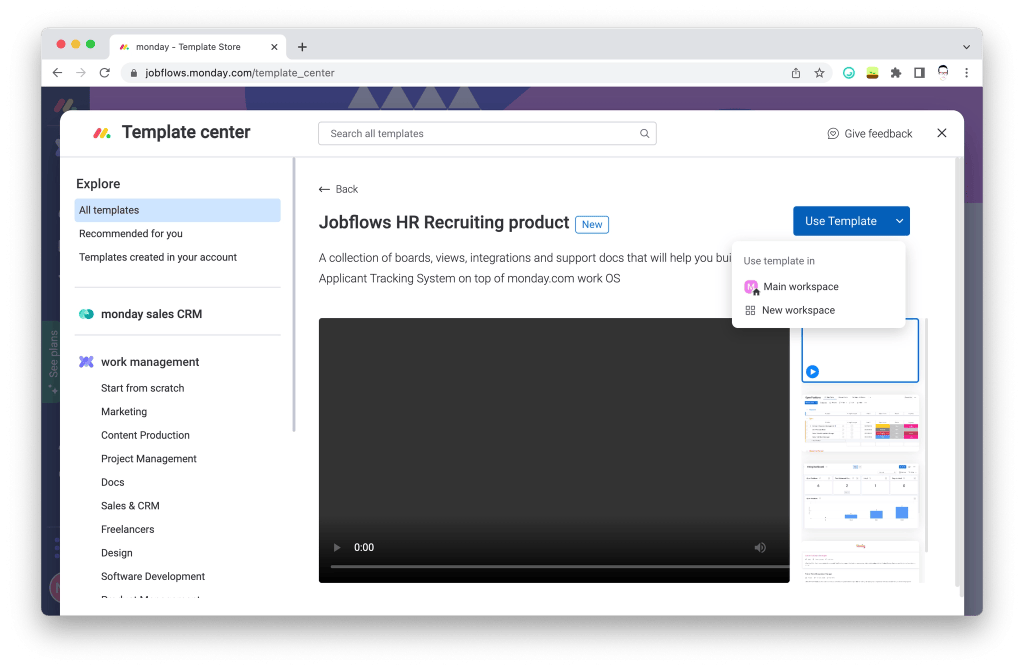This screenshot has width=1024, height=670.
Task: Select Marketing templates
Action: (124, 411)
